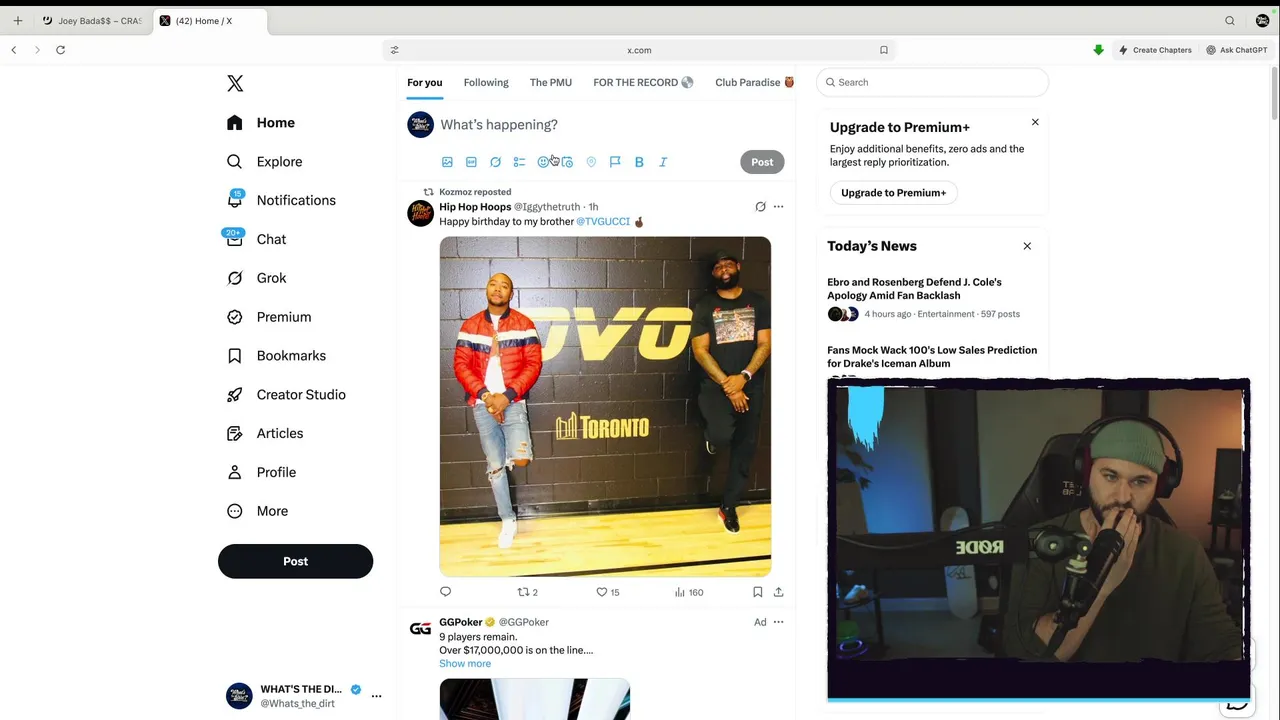Open the Home page from sidebar
The width and height of the screenshot is (1280, 720).
click(x=261, y=123)
